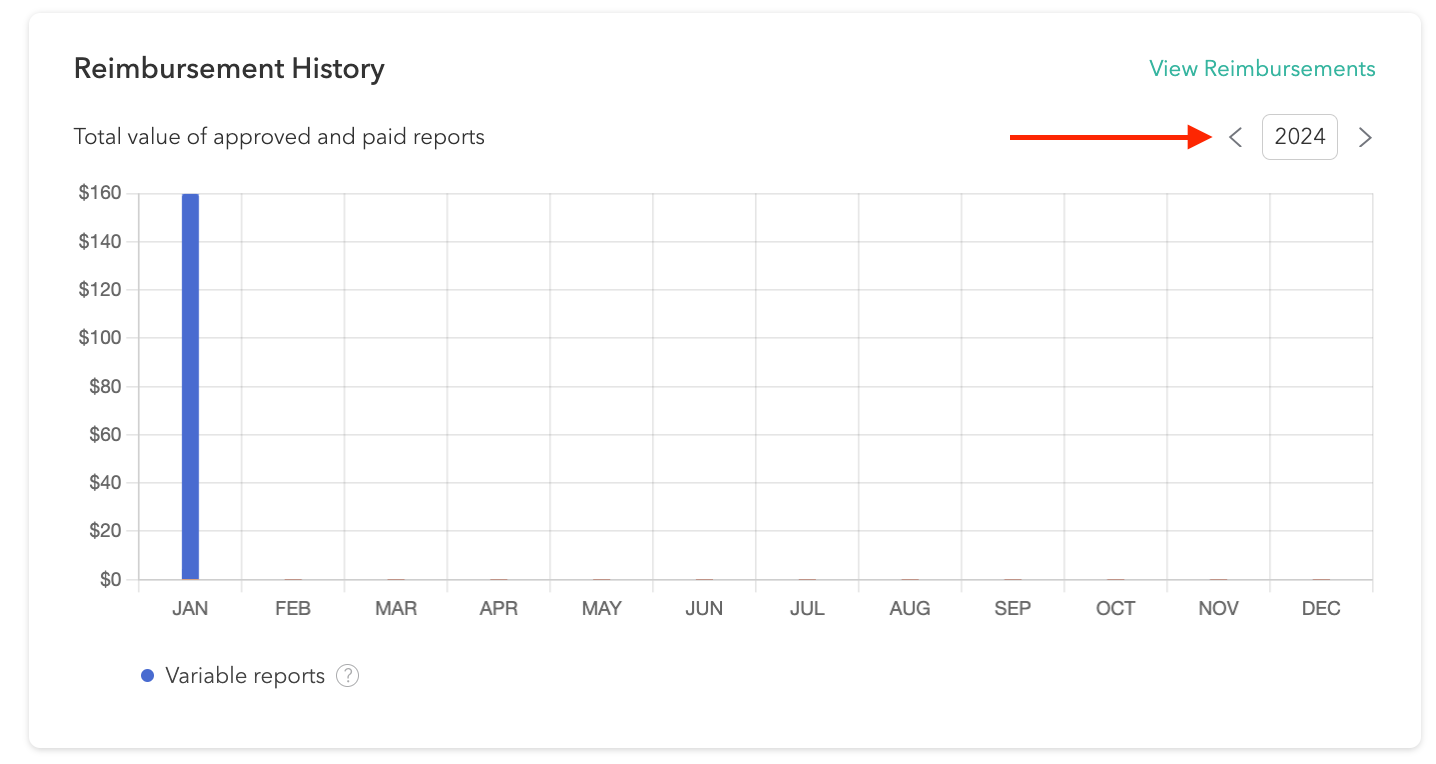
Task: Click the DEC month axis label
Action: point(1321,609)
